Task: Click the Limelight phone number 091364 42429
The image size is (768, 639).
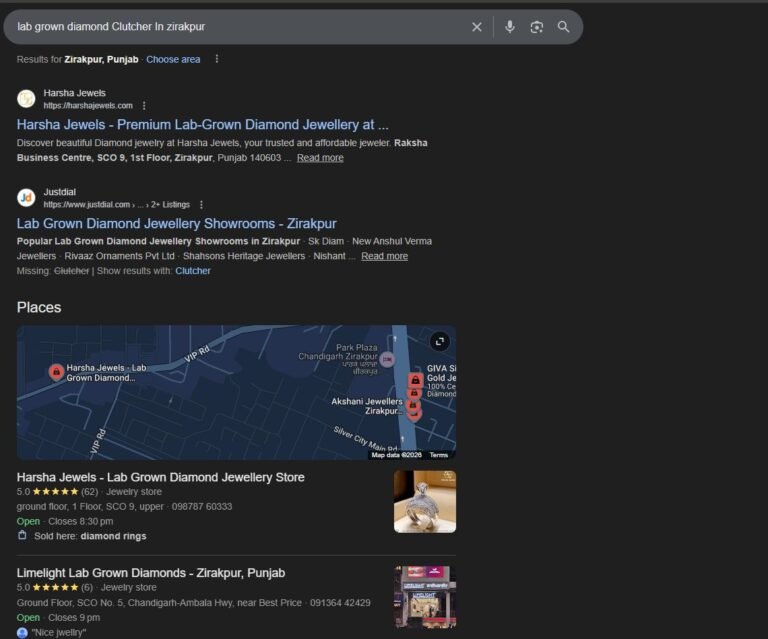Action: (x=340, y=603)
